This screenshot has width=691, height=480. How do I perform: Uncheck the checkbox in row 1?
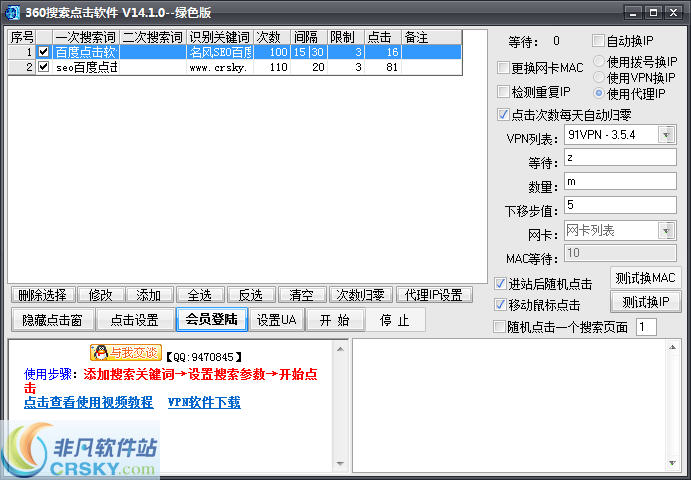(43, 52)
